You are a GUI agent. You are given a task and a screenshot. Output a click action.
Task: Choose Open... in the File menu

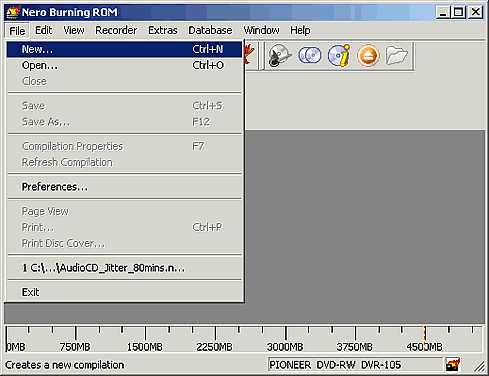click(124, 65)
